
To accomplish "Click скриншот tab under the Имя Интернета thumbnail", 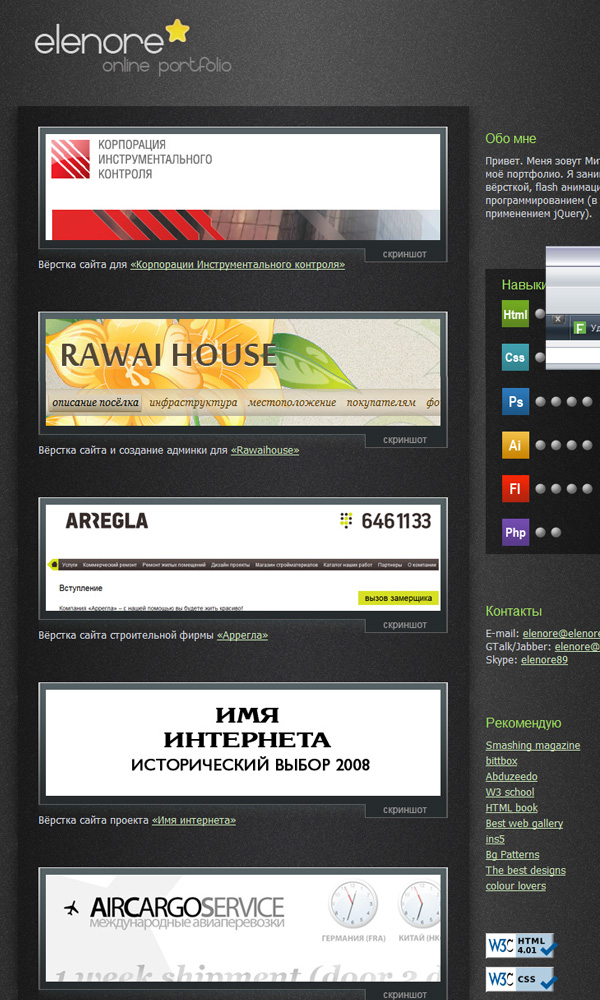I will click(x=405, y=810).
